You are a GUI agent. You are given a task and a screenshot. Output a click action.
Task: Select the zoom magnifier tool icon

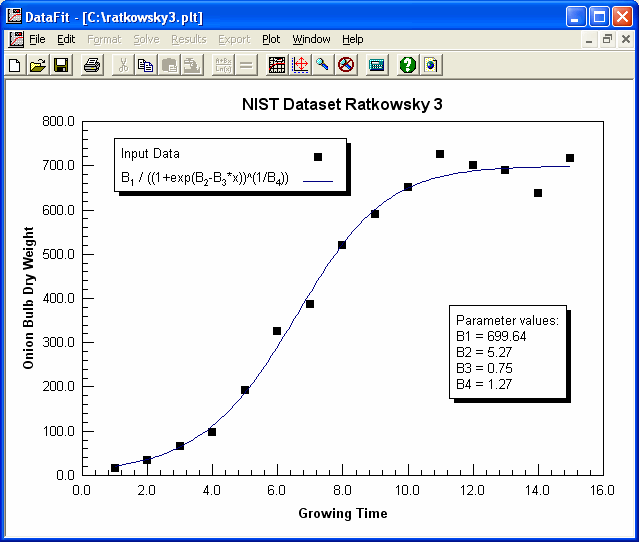pos(323,65)
